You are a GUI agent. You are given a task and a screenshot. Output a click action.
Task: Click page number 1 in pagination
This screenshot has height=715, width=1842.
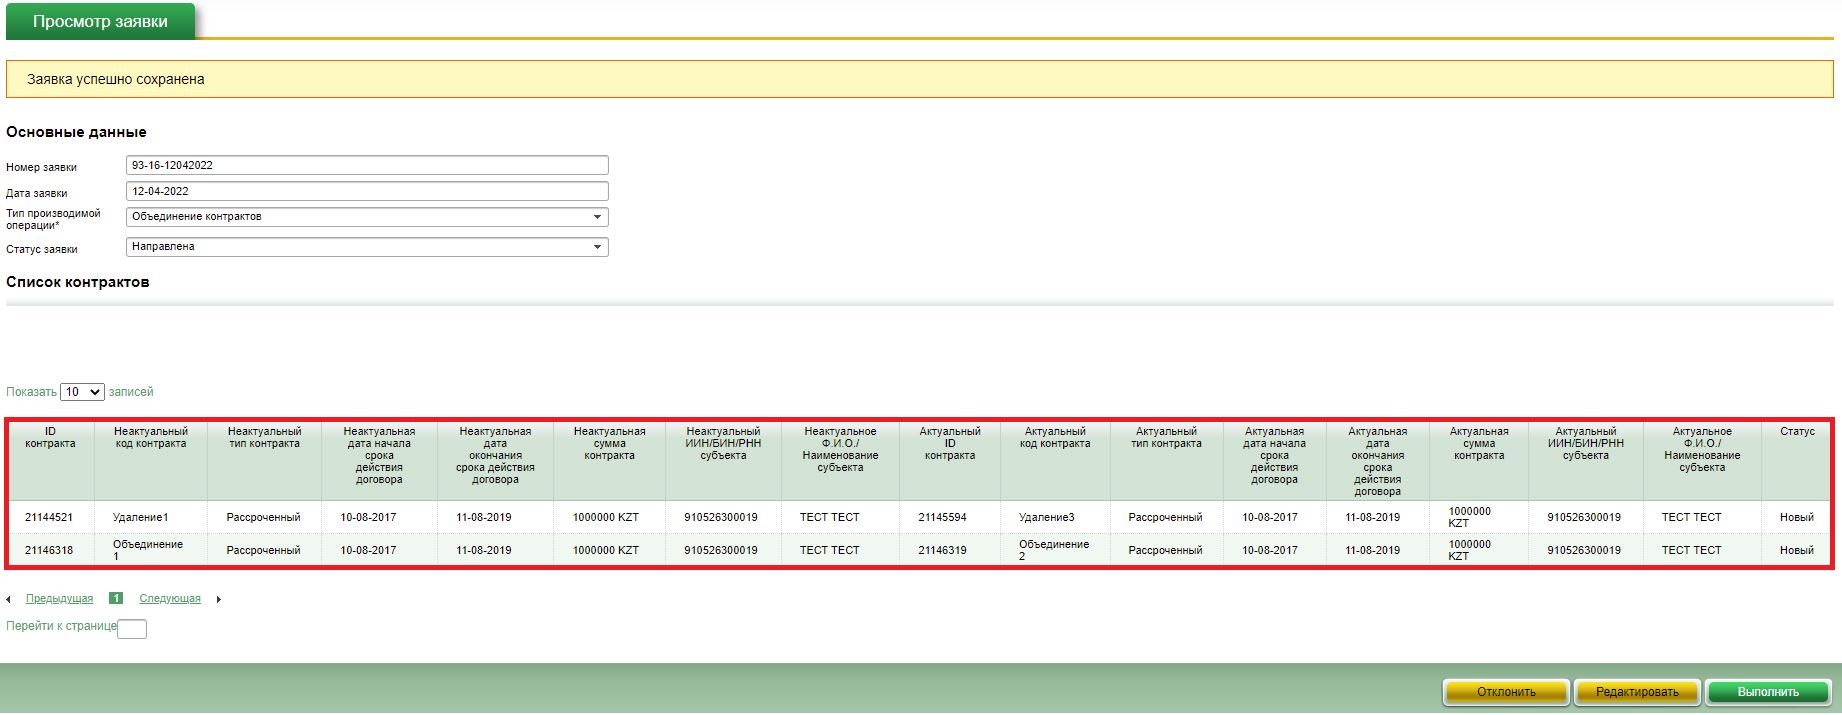pyautogui.click(x=116, y=599)
